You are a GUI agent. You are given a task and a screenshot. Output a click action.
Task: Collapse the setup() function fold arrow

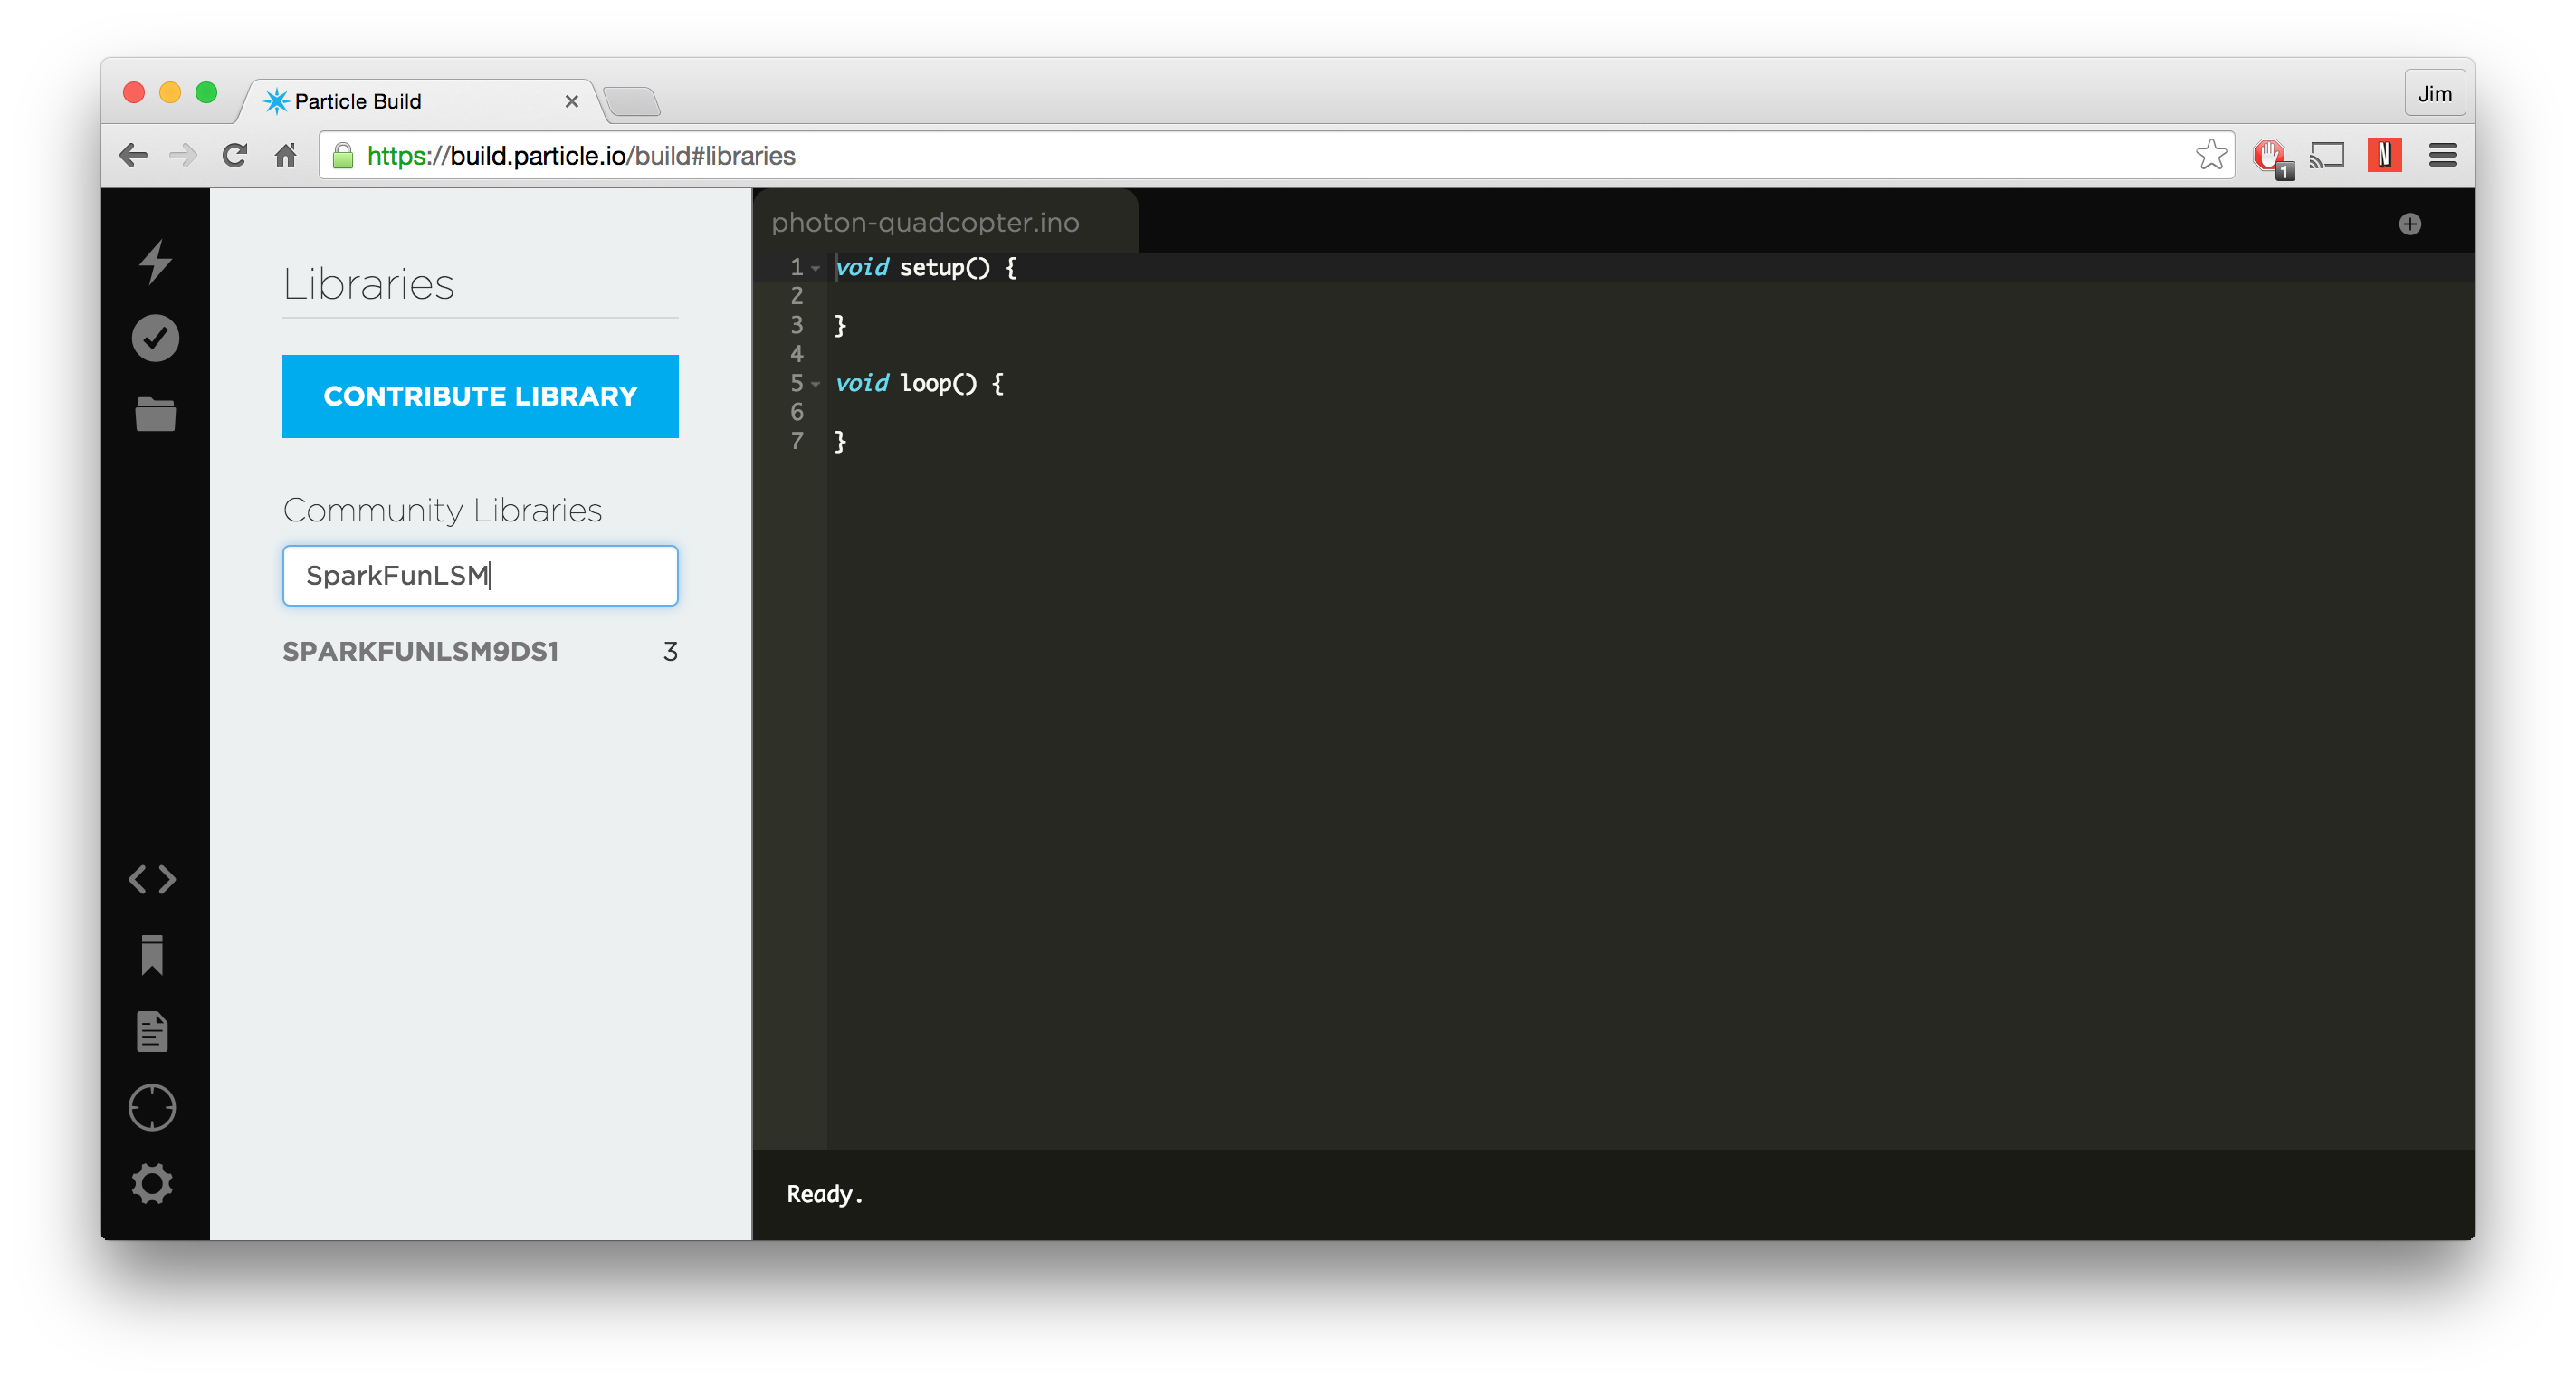(816, 268)
